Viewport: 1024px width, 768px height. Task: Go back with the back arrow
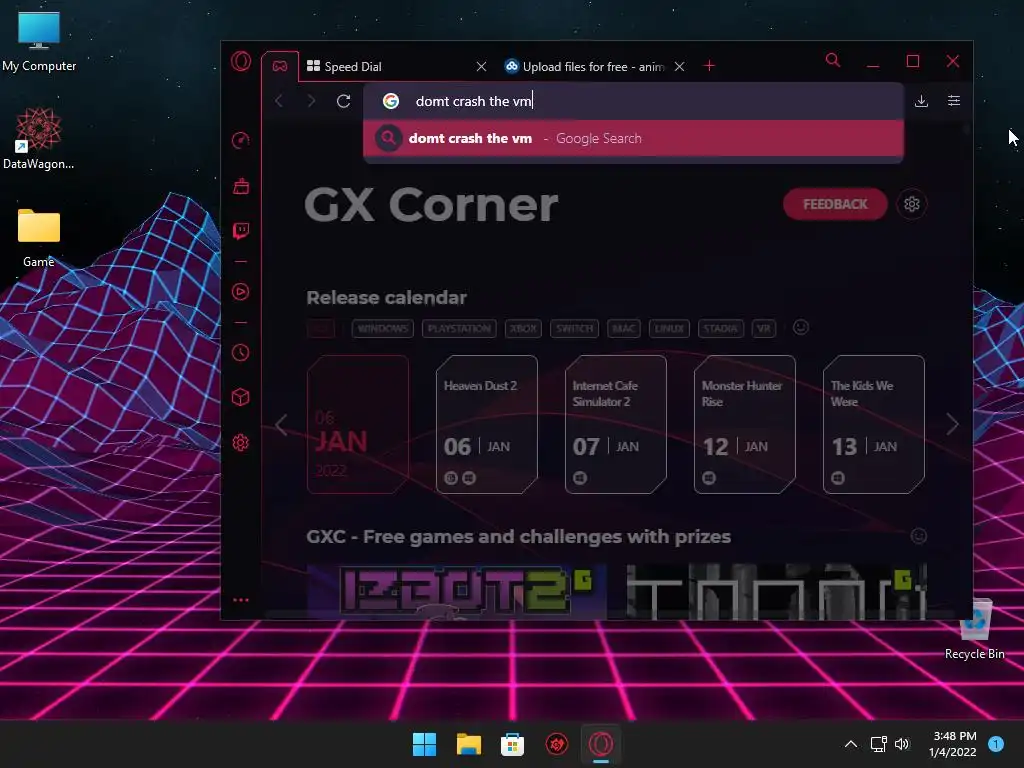(279, 101)
